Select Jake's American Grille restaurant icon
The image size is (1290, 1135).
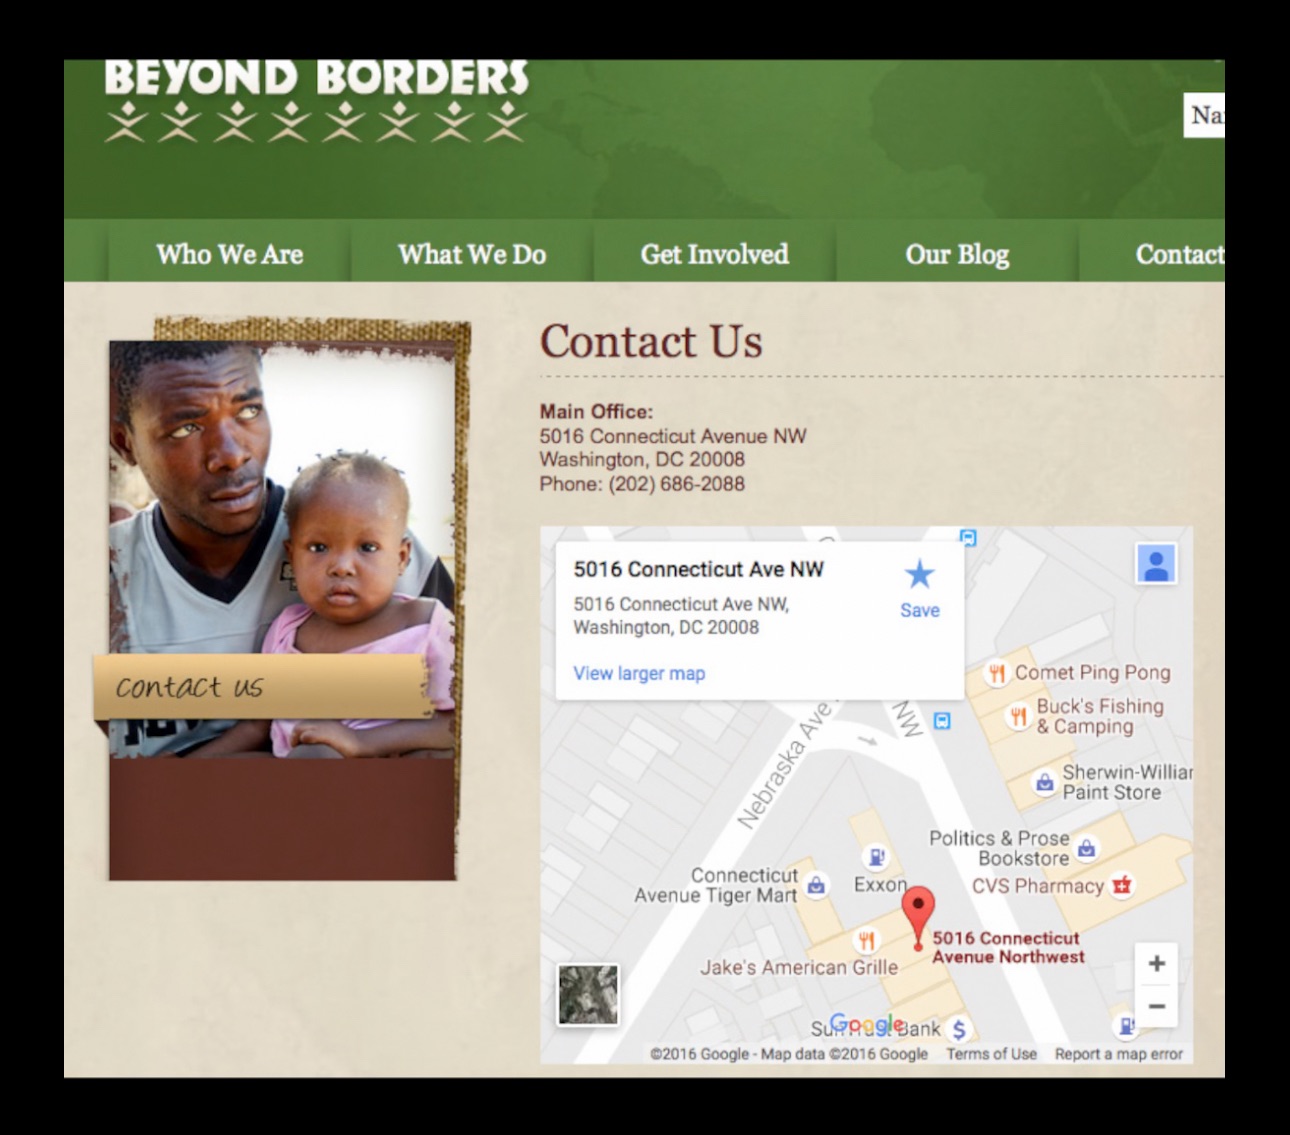pyautogui.click(x=866, y=941)
